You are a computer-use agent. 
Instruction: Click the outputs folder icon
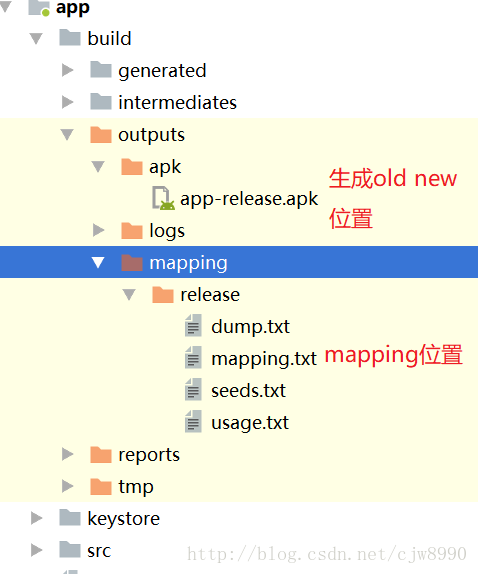tap(101, 135)
